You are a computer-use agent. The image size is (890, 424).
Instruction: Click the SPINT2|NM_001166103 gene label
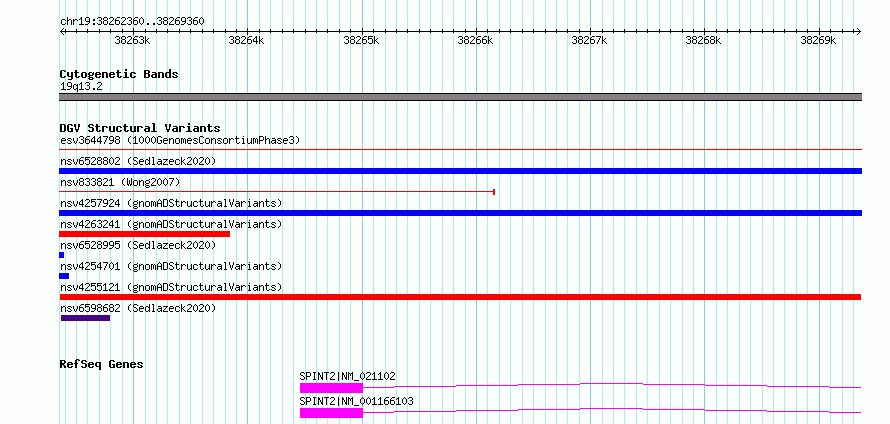click(356, 402)
